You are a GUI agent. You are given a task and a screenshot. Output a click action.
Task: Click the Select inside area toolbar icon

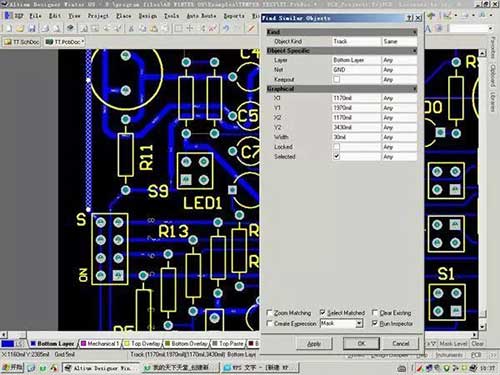point(178,29)
